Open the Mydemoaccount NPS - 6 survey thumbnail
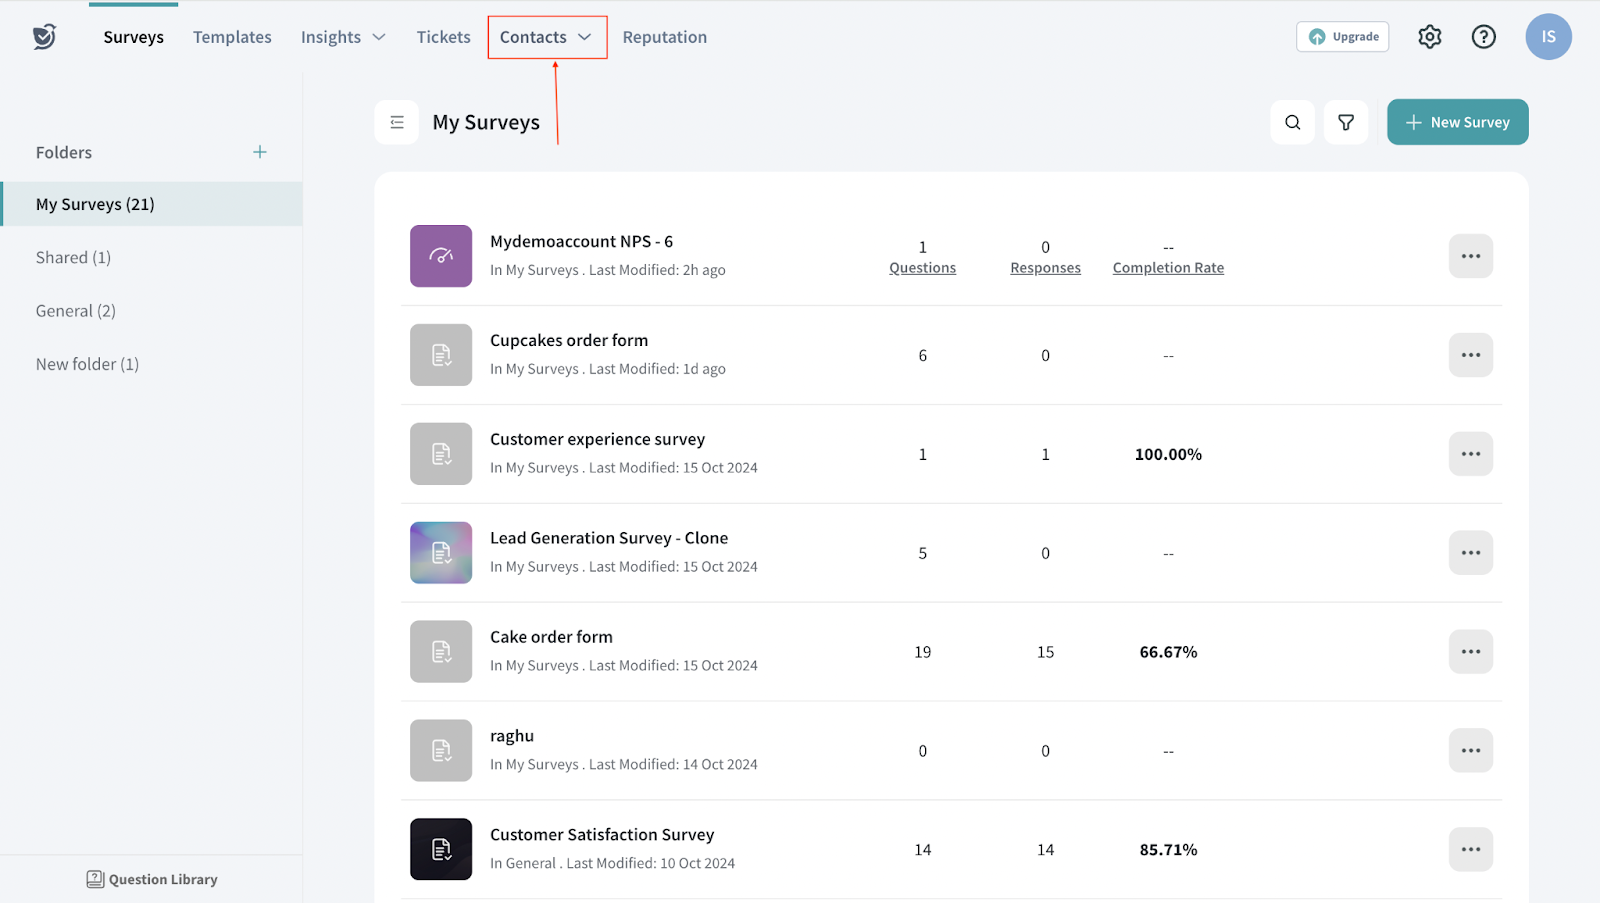Image resolution: width=1600 pixels, height=903 pixels. (441, 256)
